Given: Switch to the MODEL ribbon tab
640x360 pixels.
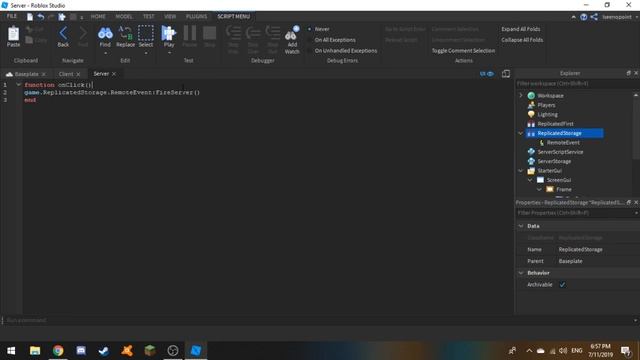Looking at the screenshot, I should click(124, 16).
